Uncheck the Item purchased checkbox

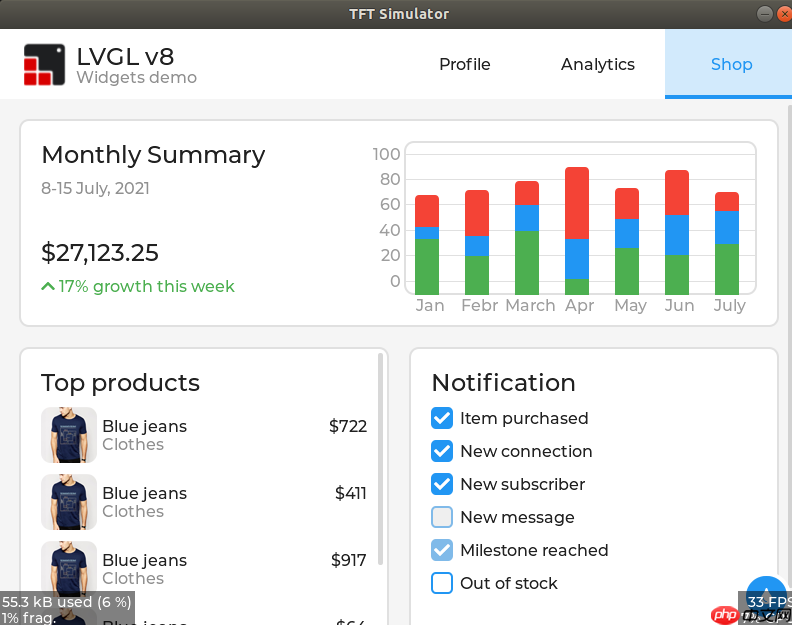(x=442, y=418)
